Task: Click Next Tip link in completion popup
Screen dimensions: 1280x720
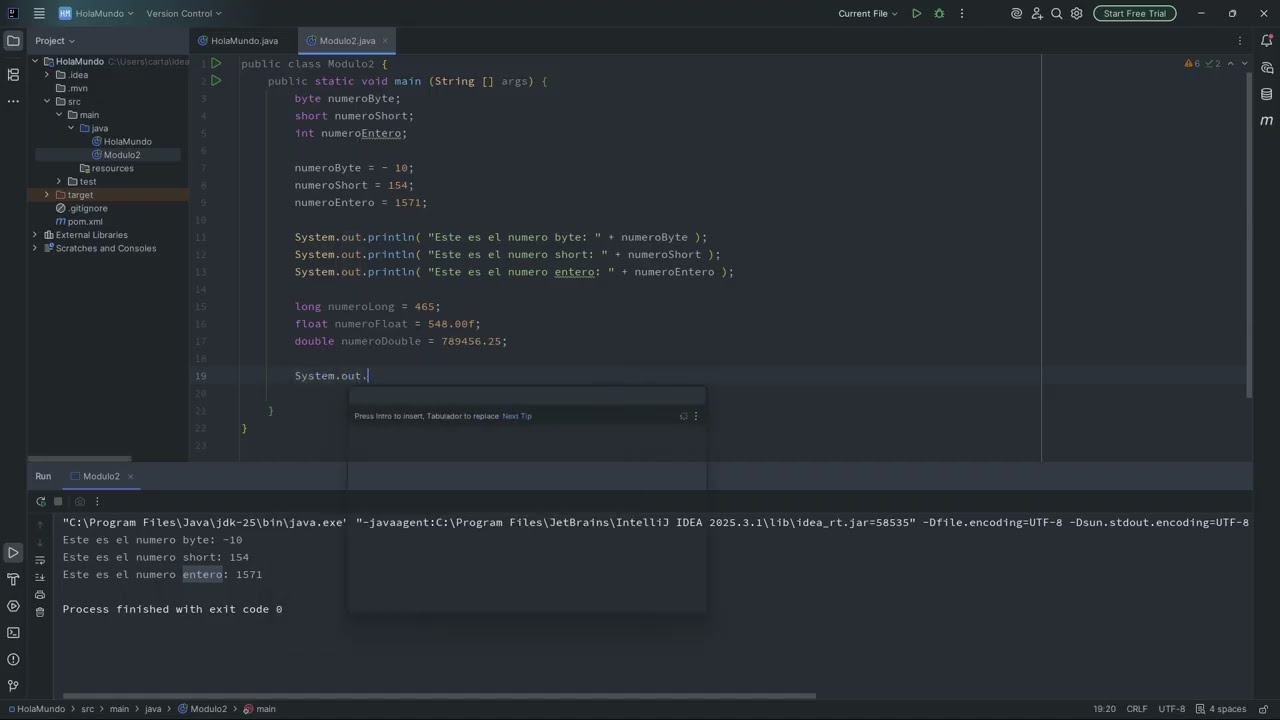Action: pos(517,416)
